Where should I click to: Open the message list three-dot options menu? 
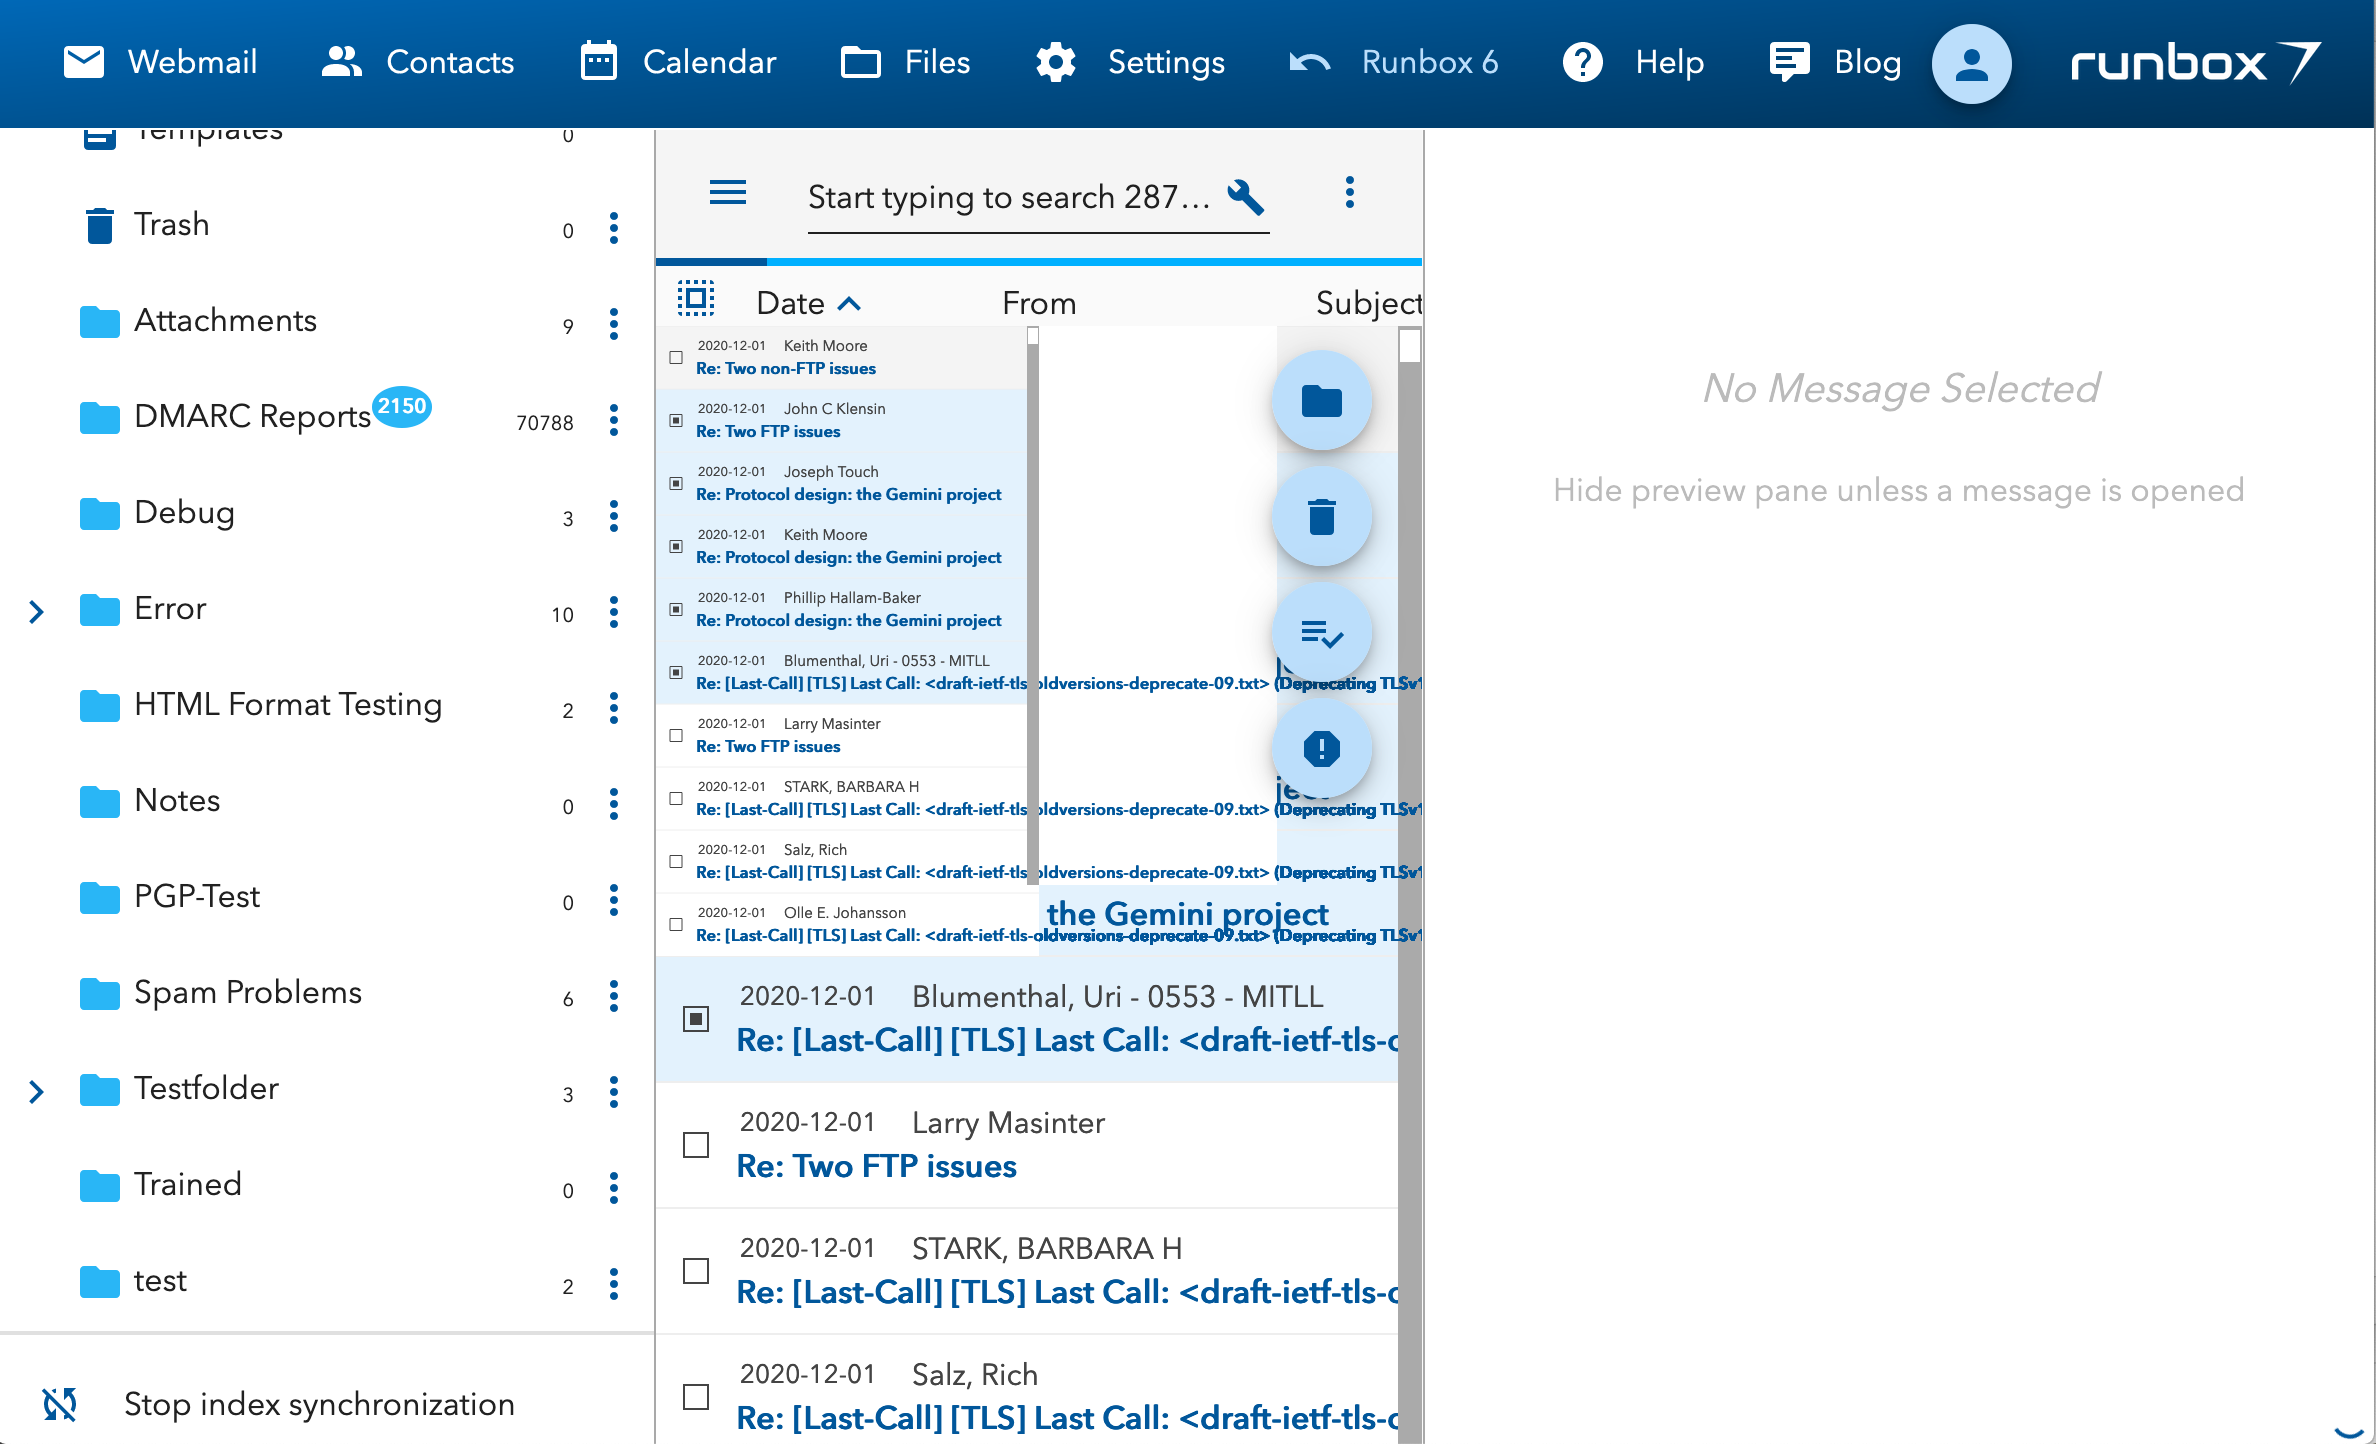coord(1350,191)
